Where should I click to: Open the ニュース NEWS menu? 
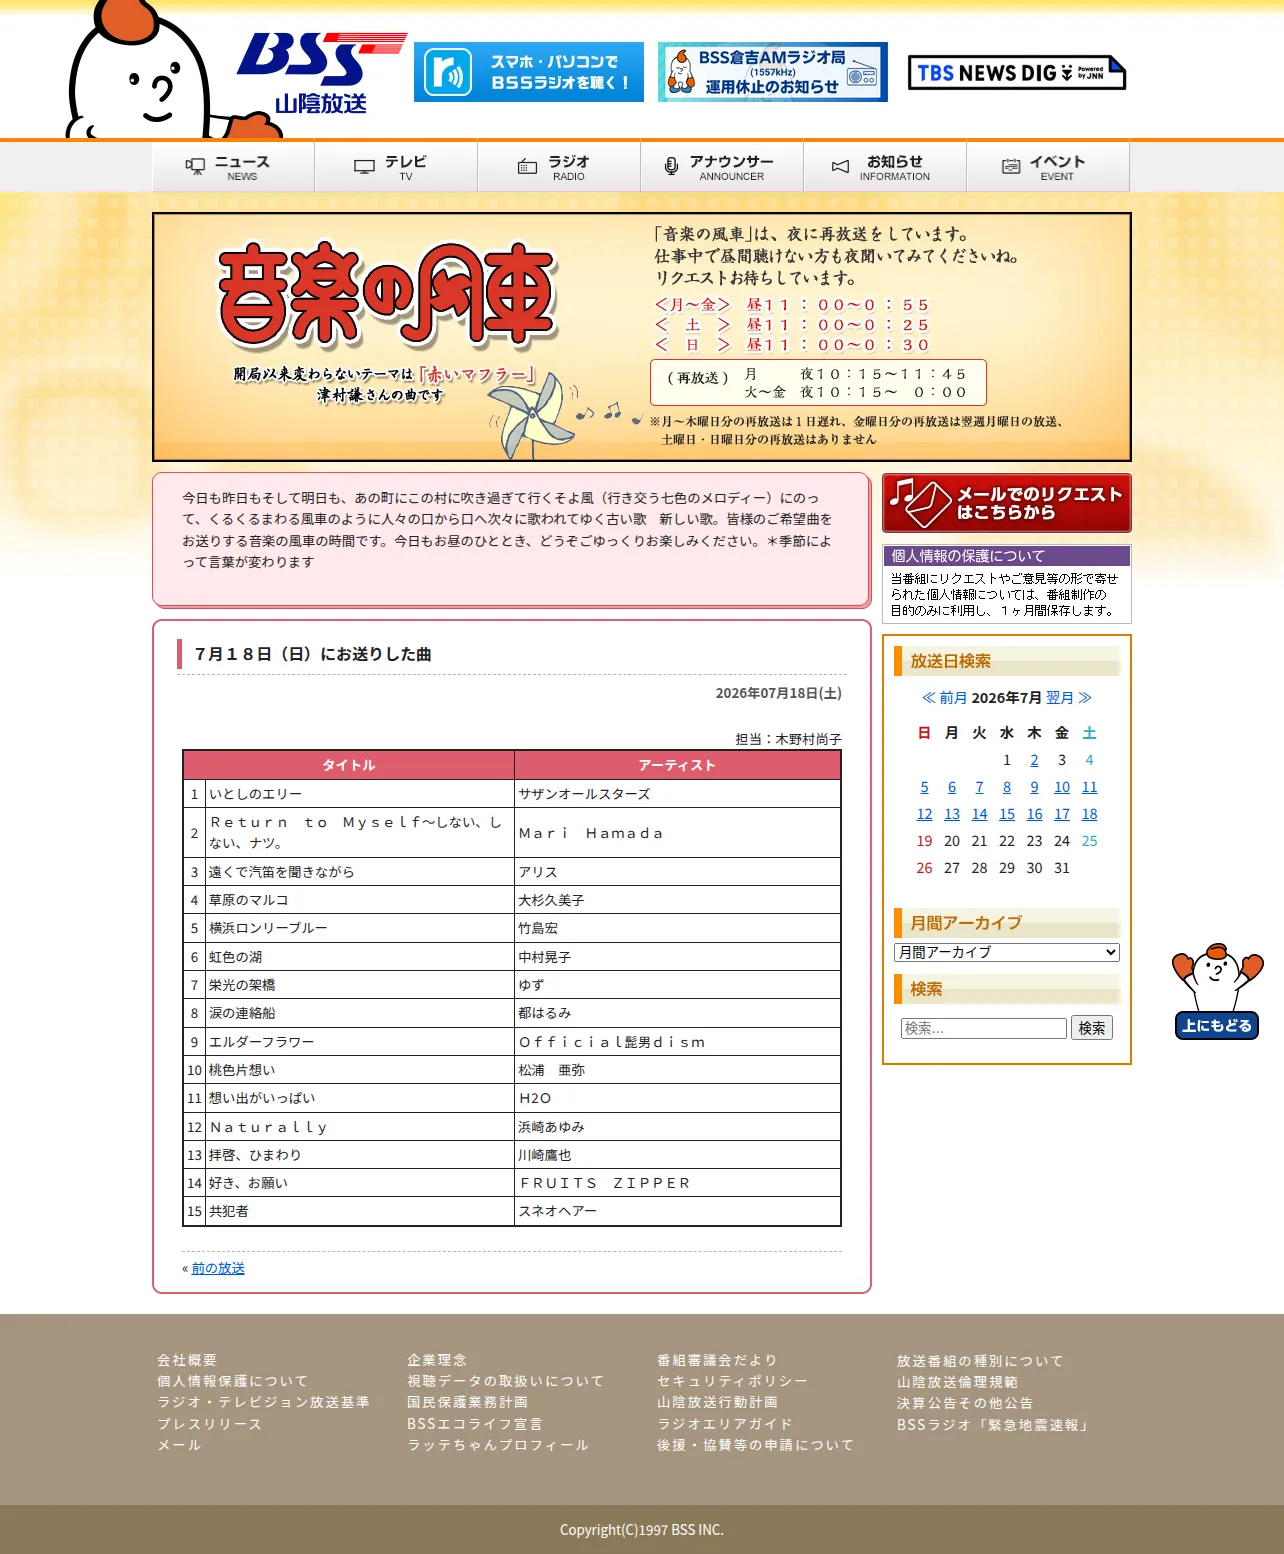[x=233, y=167]
